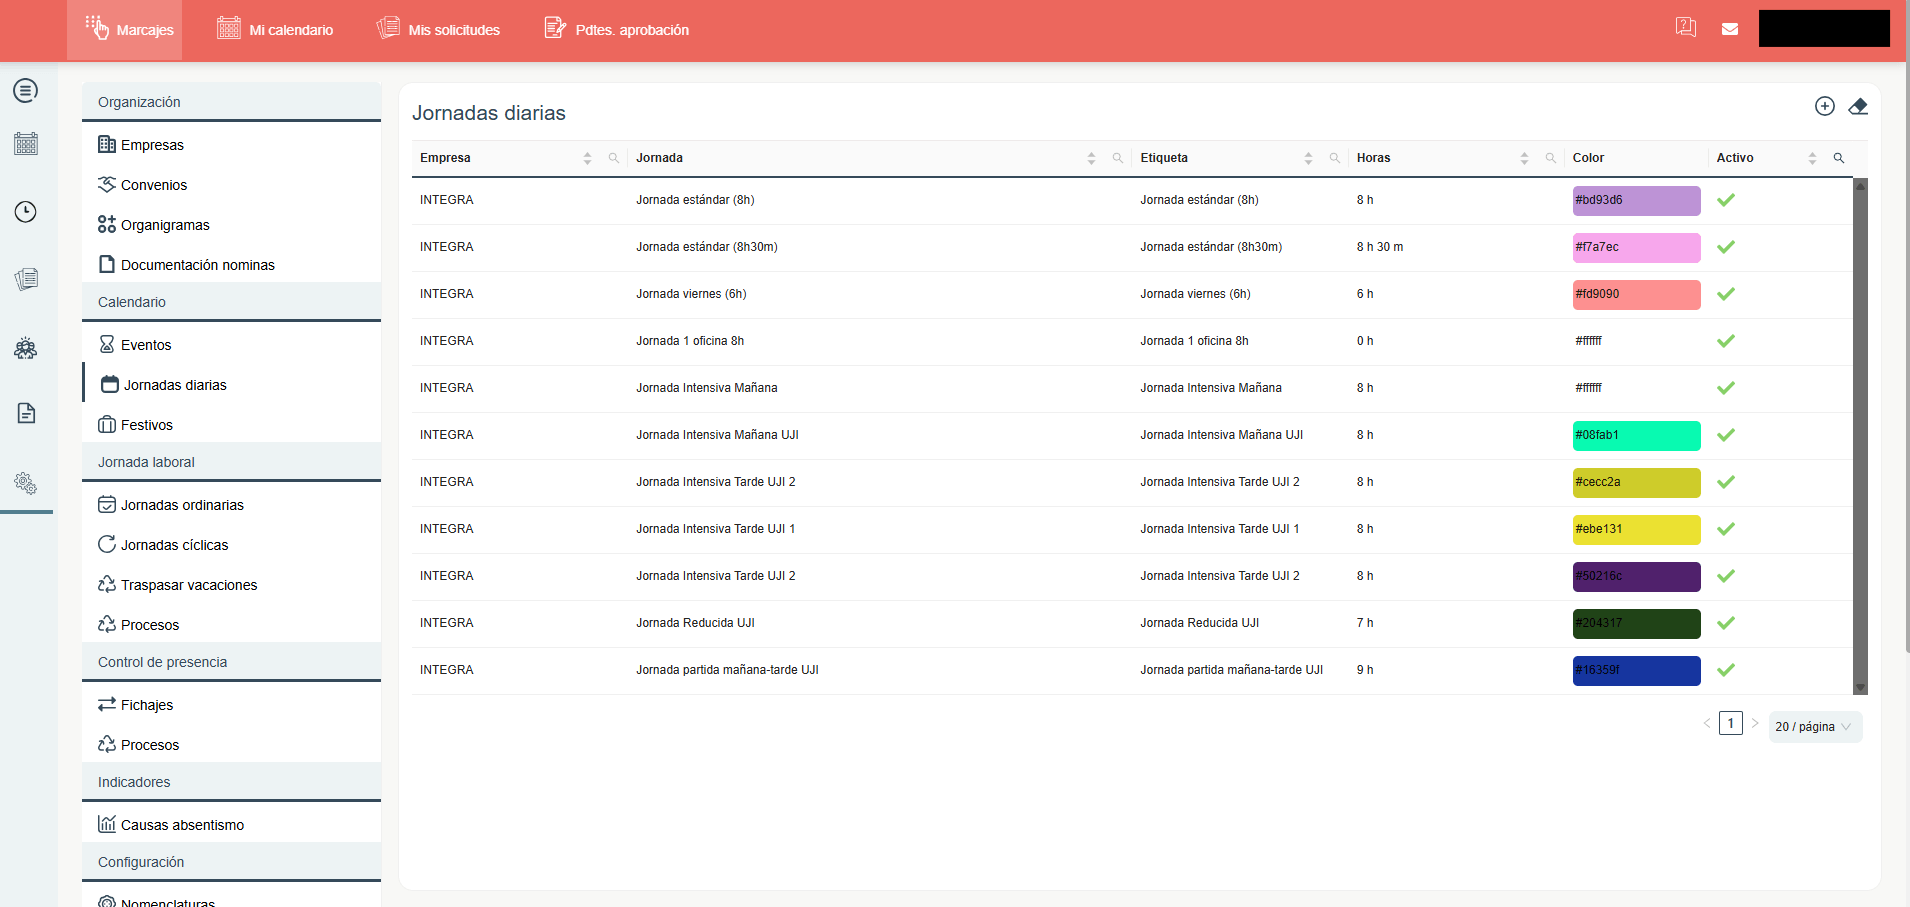Toggle active checkmark for Jornada viernes (6h)

click(x=1725, y=294)
